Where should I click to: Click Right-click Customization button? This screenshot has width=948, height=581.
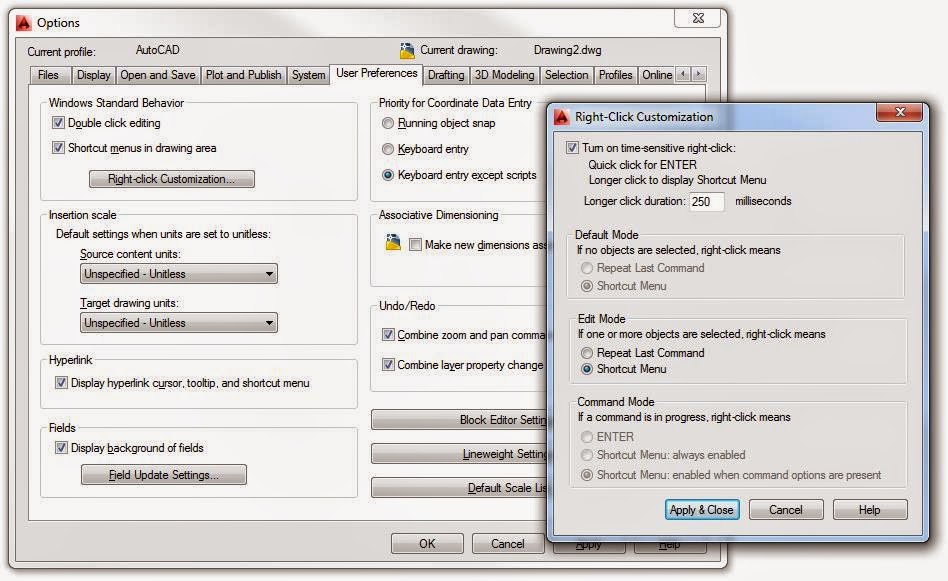(172, 179)
